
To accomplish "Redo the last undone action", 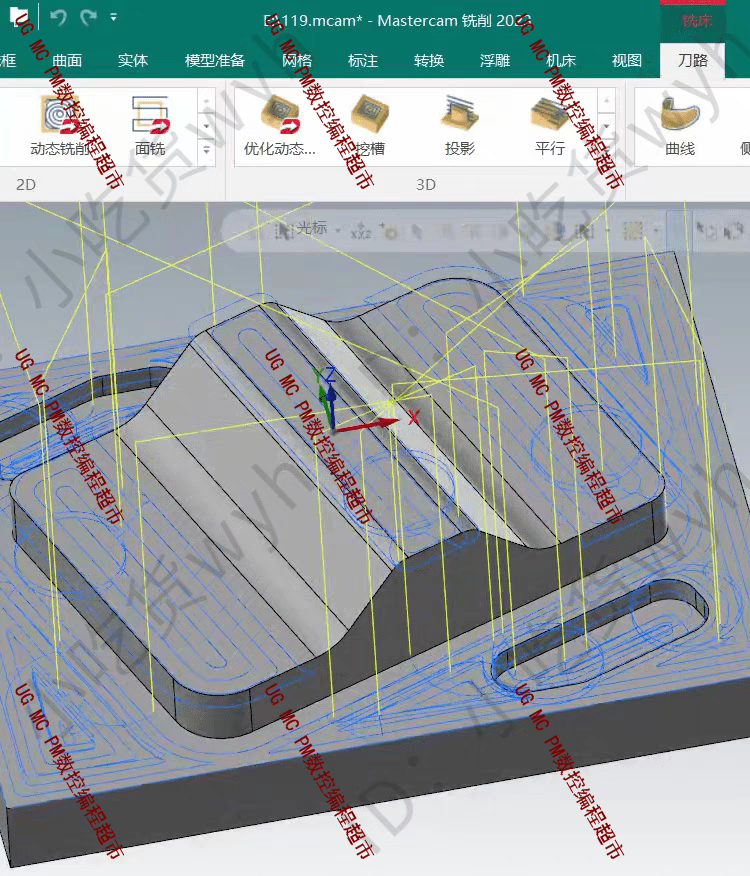I will 88,17.
